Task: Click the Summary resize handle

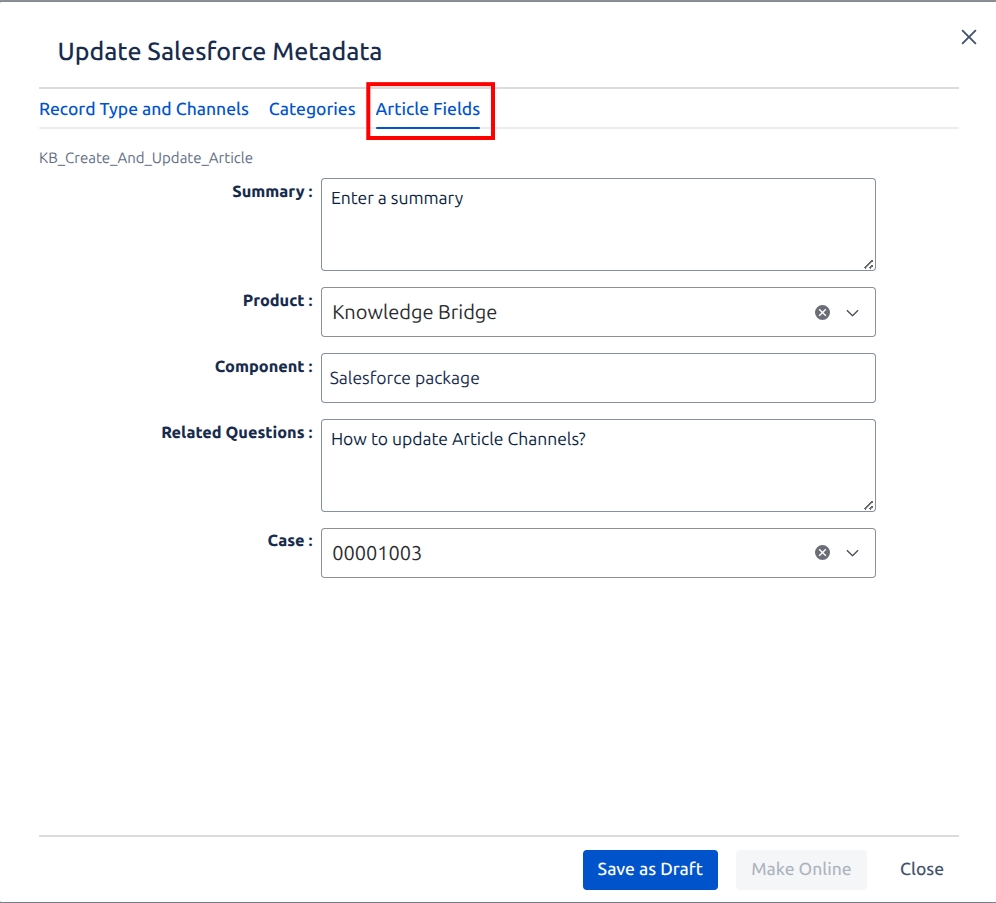Action: [868, 264]
